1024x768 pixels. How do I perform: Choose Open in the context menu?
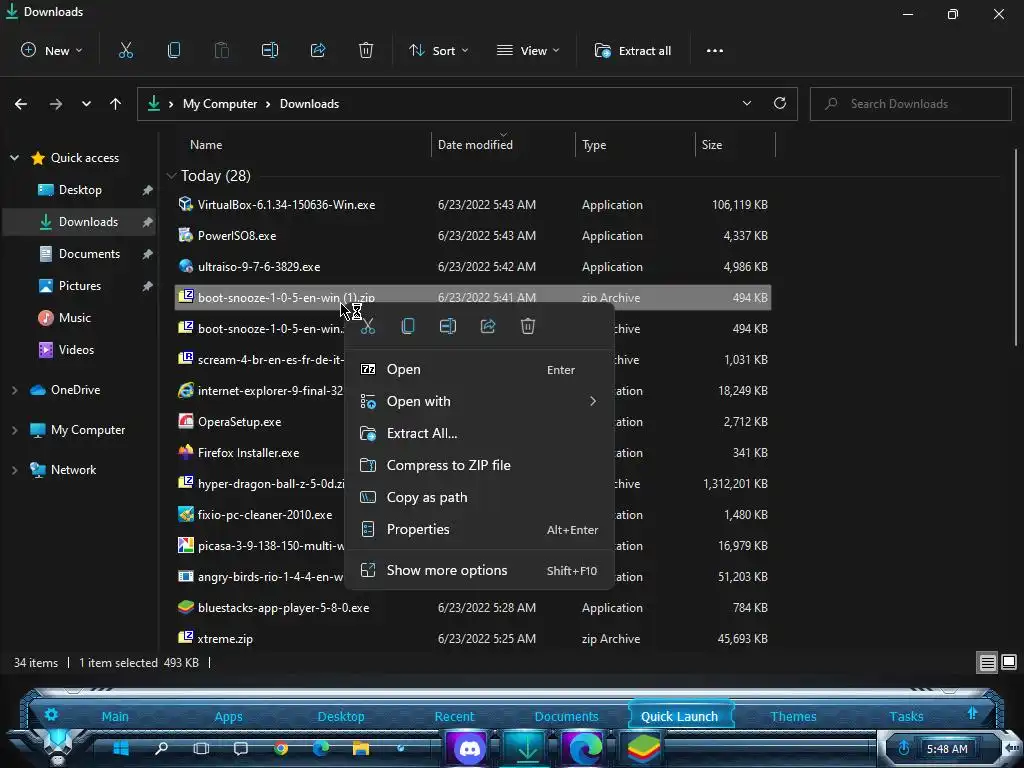(479, 369)
